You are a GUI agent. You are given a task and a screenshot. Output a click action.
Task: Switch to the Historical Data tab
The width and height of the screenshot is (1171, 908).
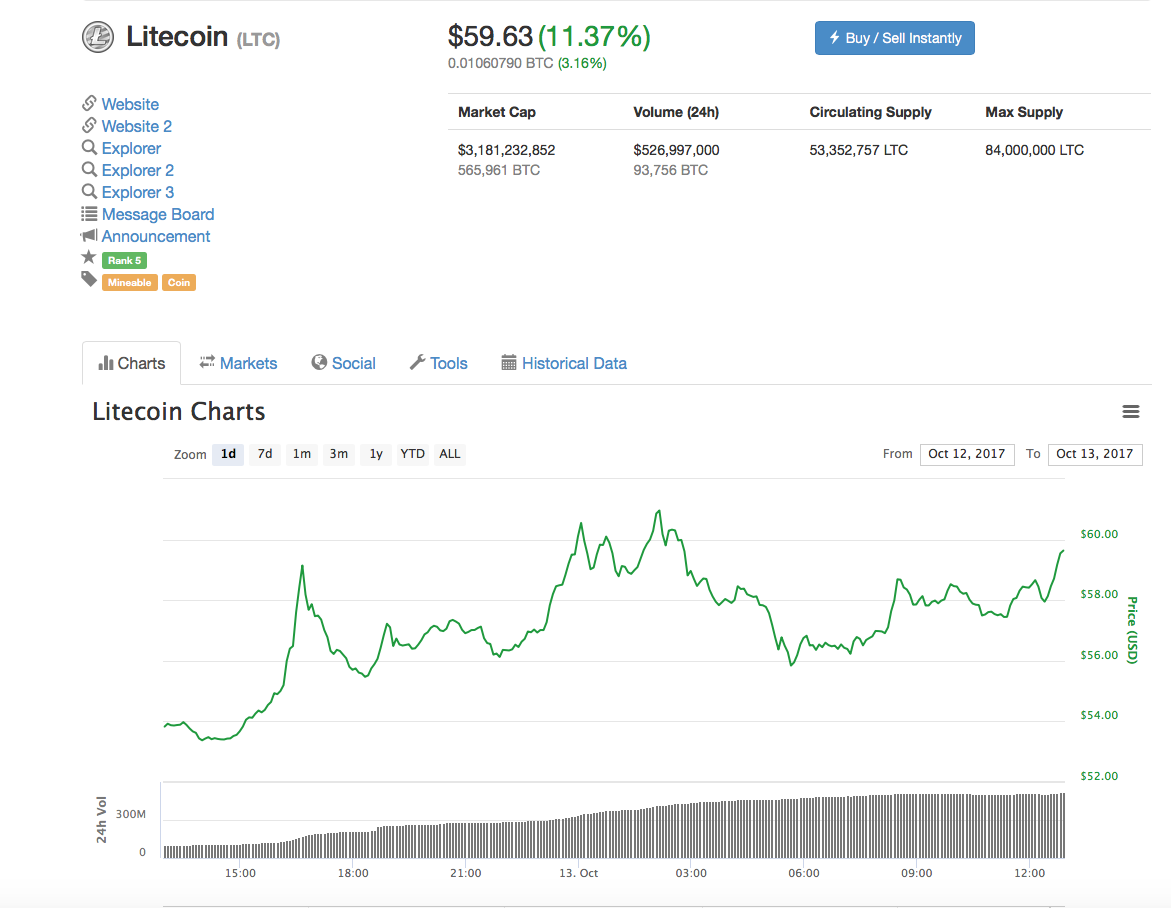pyautogui.click(x=564, y=363)
